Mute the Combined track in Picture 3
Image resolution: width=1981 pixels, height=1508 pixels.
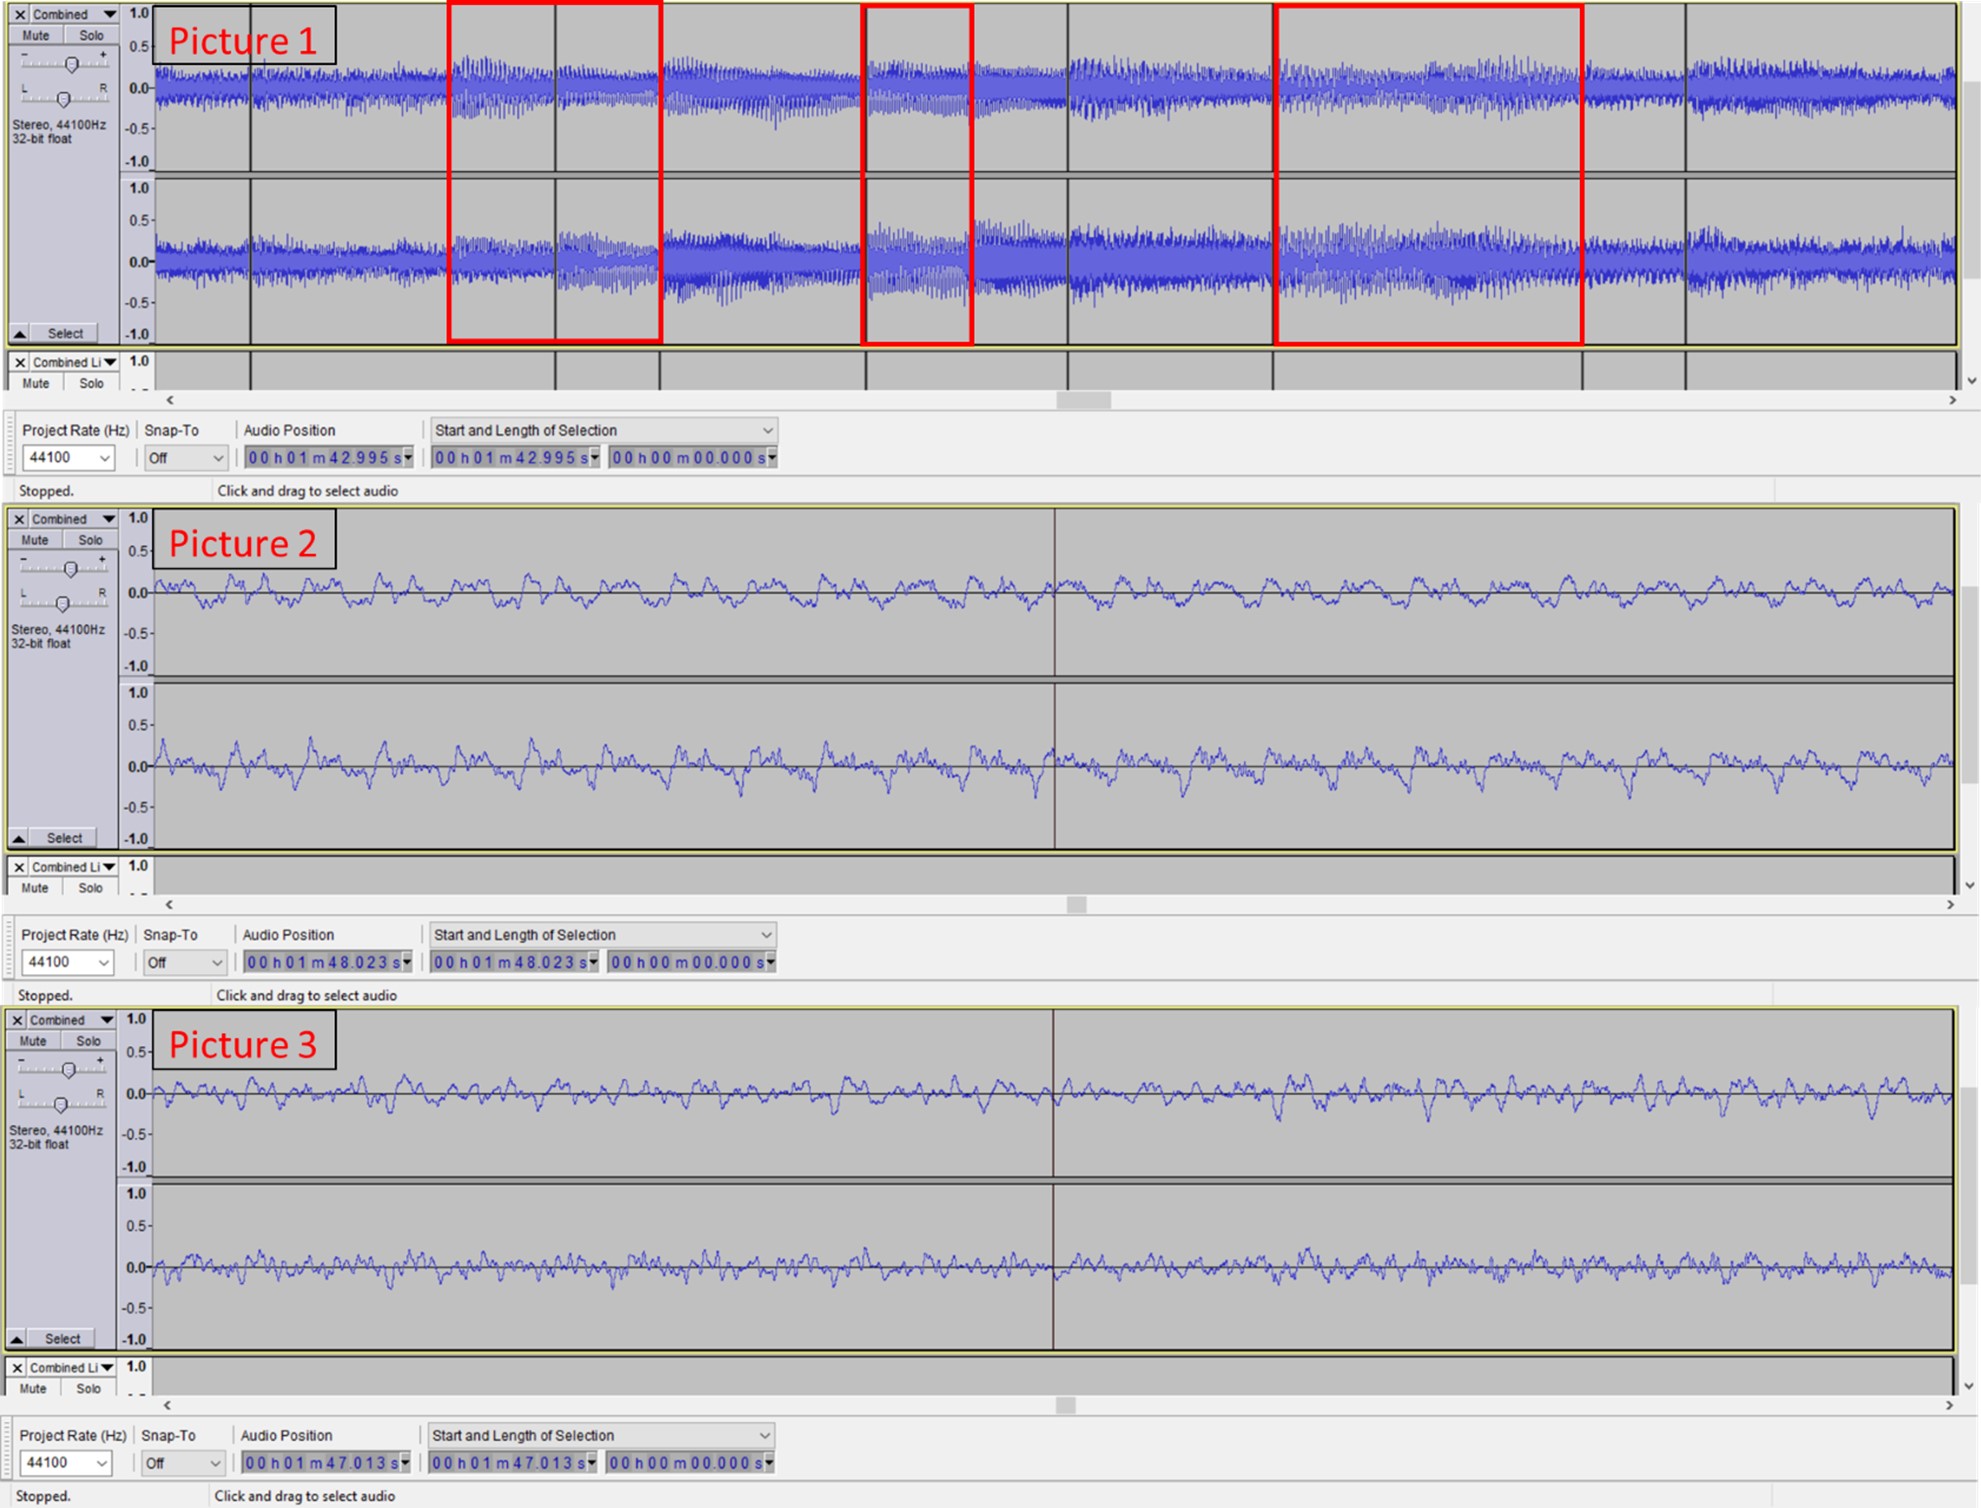tap(33, 1040)
